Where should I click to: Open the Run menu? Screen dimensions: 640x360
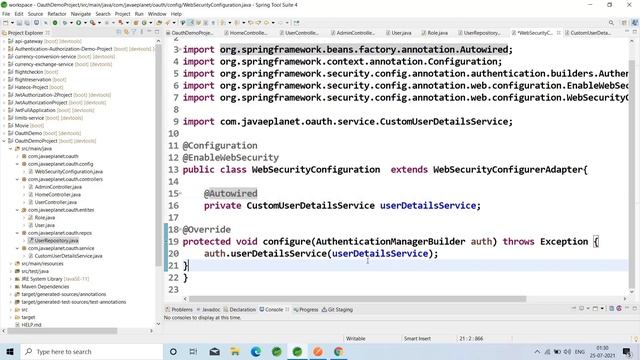coord(139,14)
